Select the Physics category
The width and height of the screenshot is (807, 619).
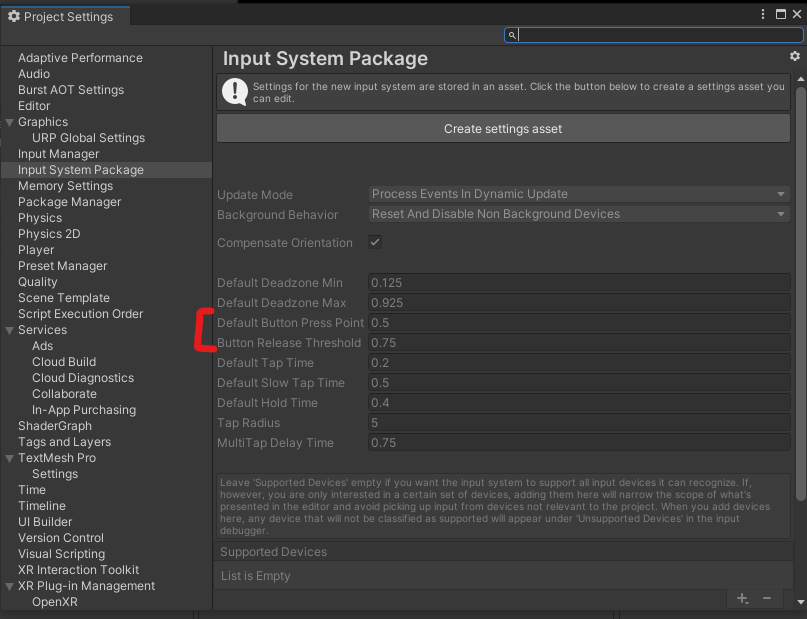(x=40, y=218)
